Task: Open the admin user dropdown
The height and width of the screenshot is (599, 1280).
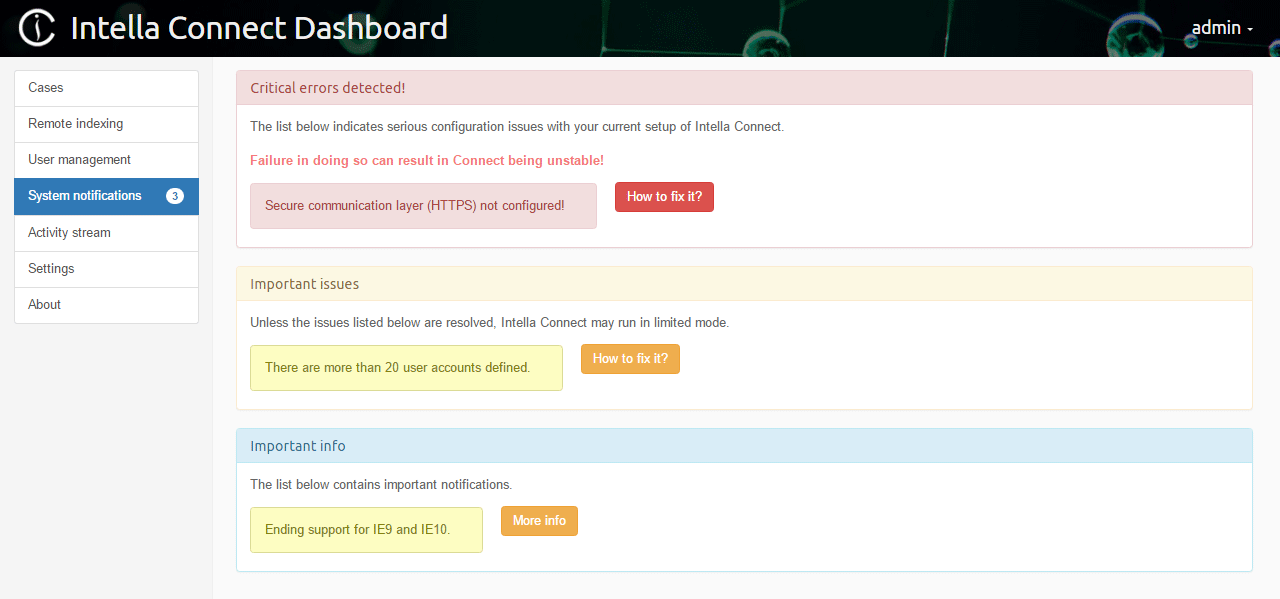Action: (1221, 28)
